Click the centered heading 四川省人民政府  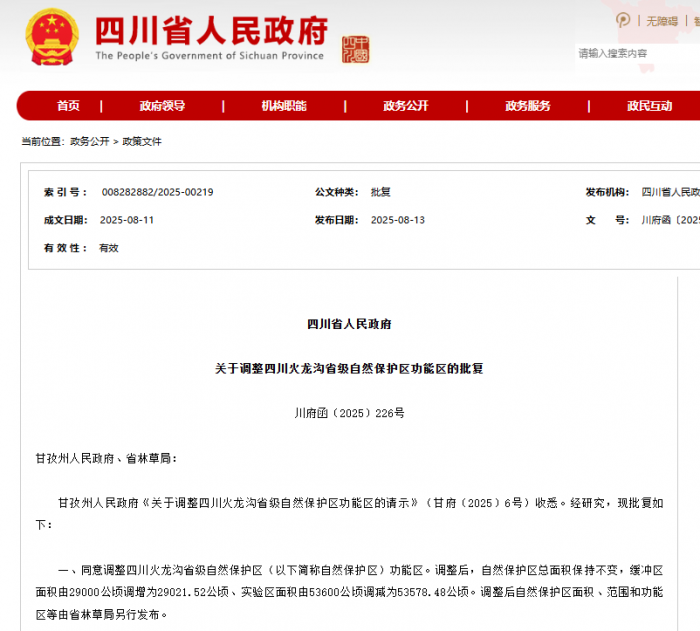[x=349, y=324]
